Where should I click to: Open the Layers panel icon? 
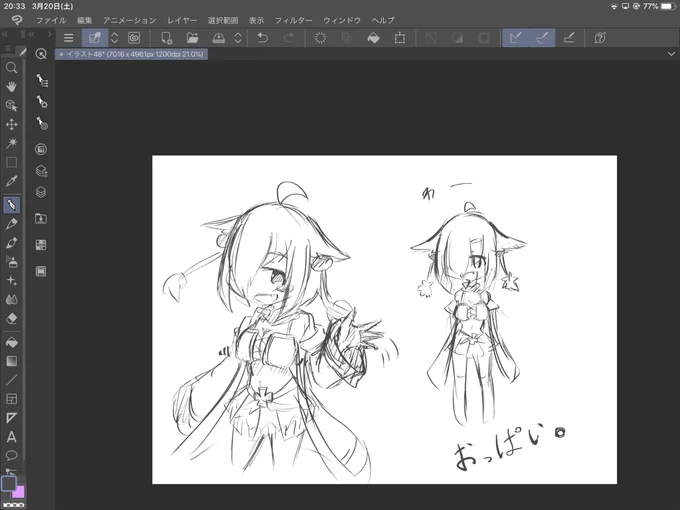[x=41, y=192]
